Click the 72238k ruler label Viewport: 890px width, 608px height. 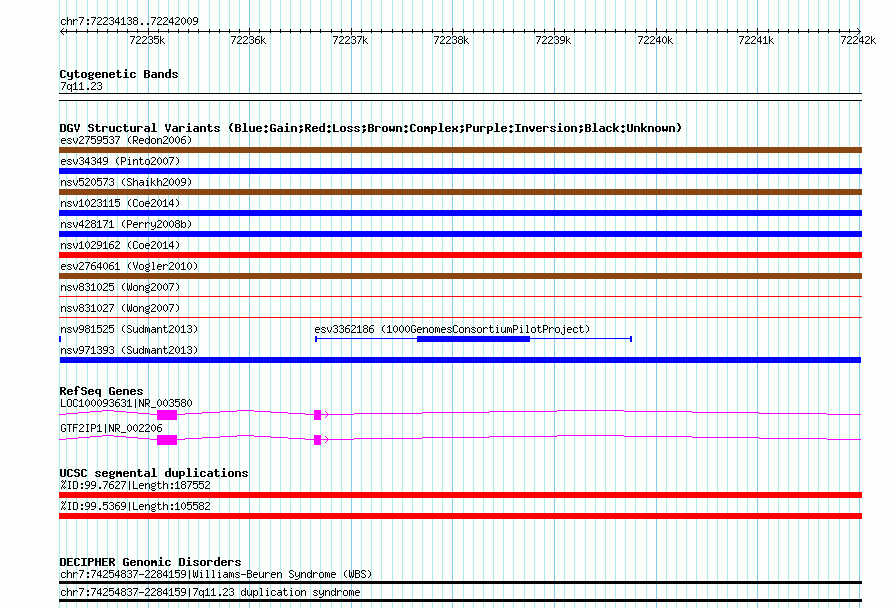pos(451,40)
